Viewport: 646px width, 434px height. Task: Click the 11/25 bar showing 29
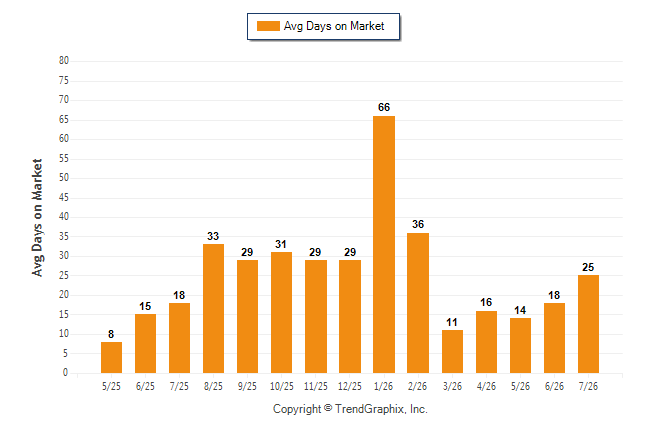(316, 317)
